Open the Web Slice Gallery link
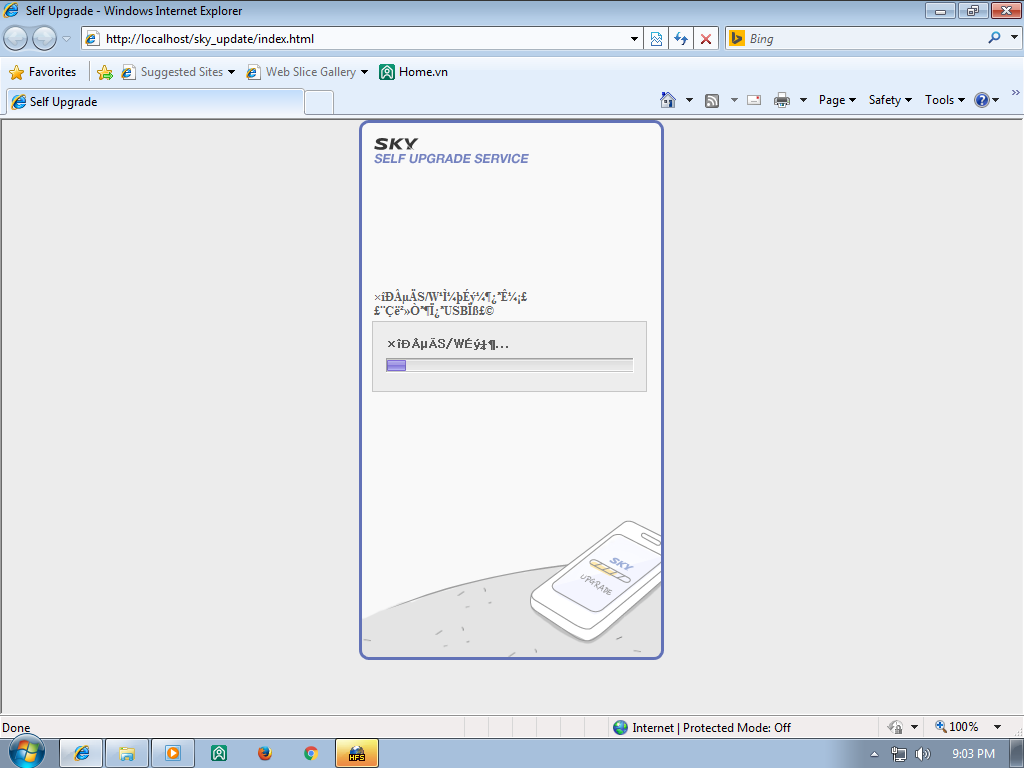Screen dimensions: 1024x768 pos(307,72)
